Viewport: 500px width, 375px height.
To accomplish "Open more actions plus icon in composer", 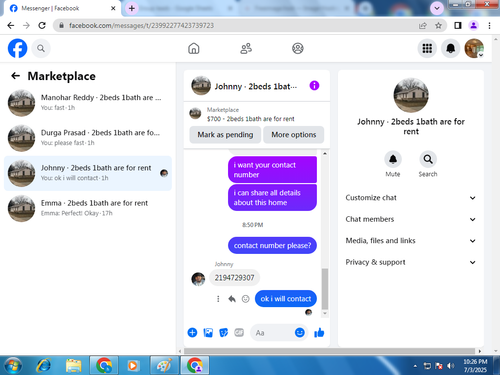I will pos(192,332).
